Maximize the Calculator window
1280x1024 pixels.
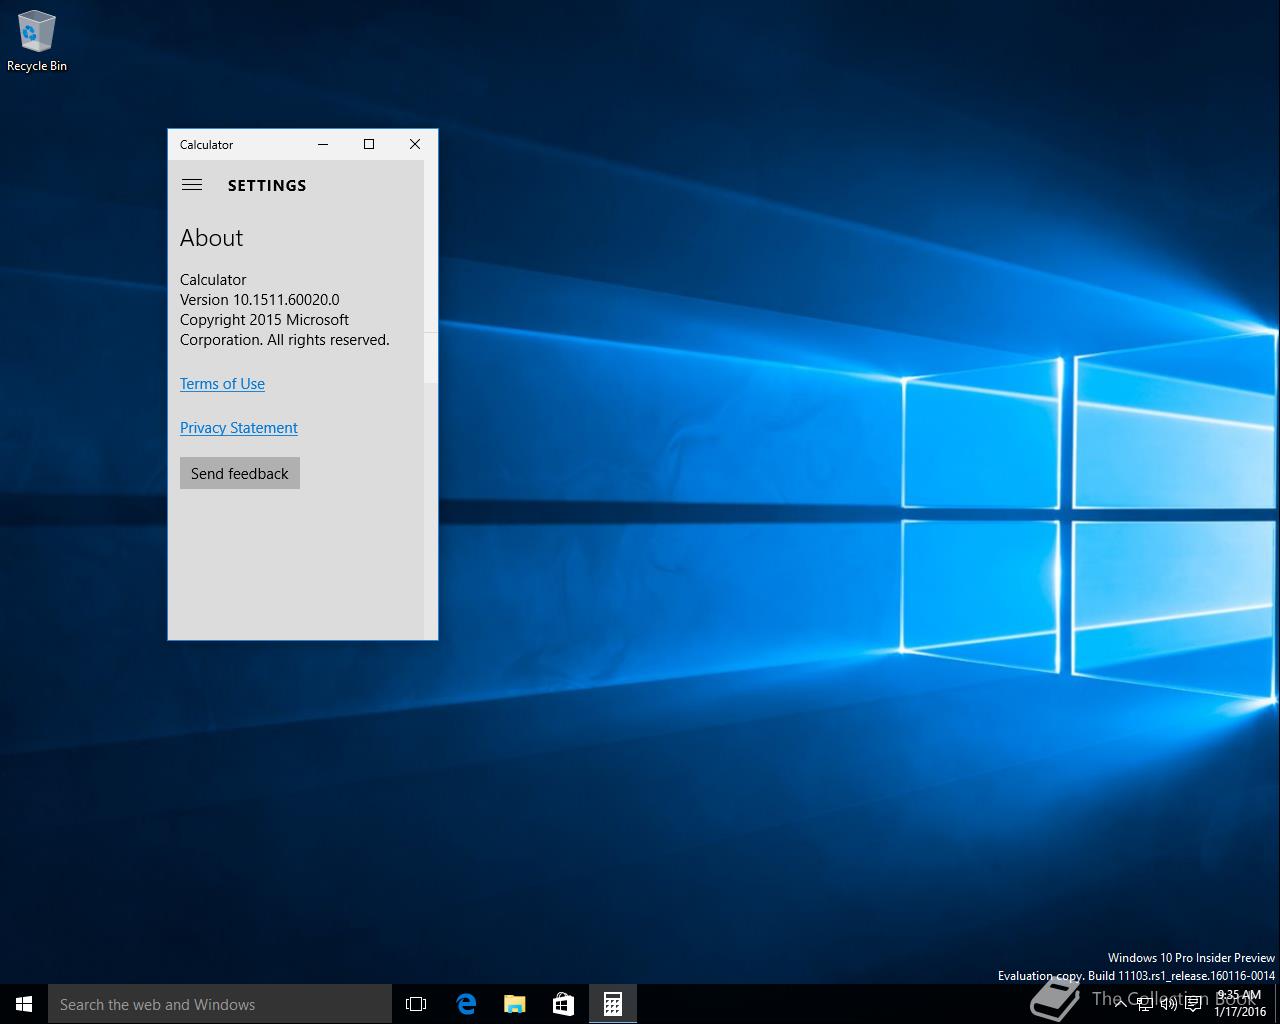pyautogui.click(x=369, y=144)
